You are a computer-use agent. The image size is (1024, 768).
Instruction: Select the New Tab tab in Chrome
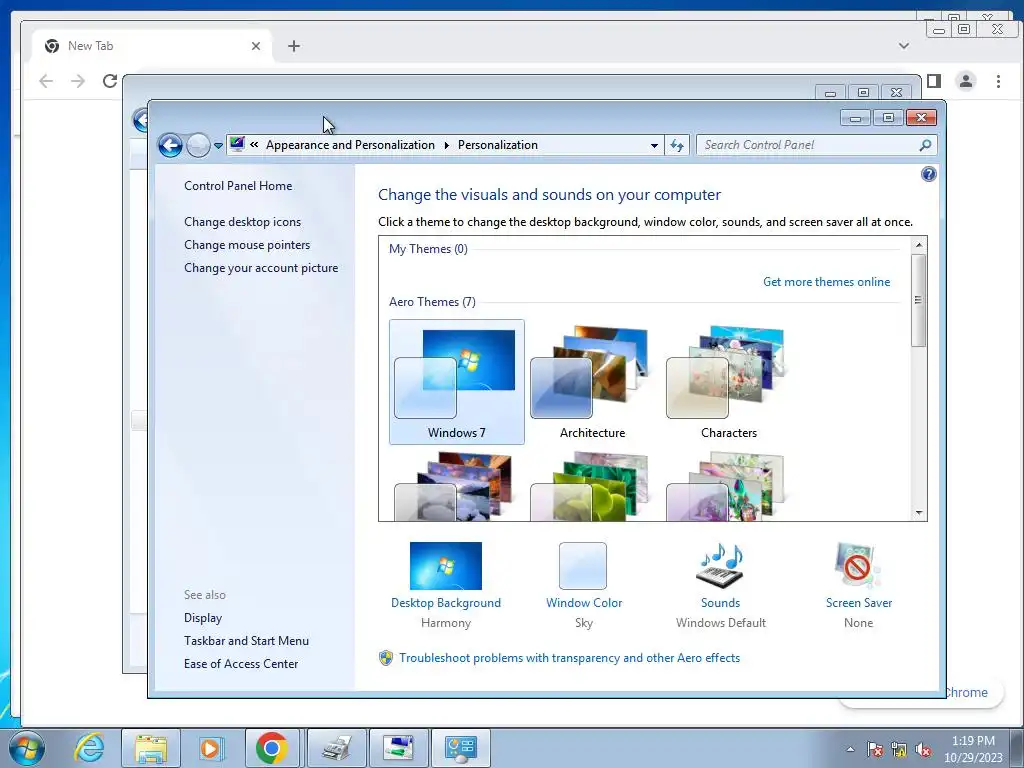[x=152, y=46]
